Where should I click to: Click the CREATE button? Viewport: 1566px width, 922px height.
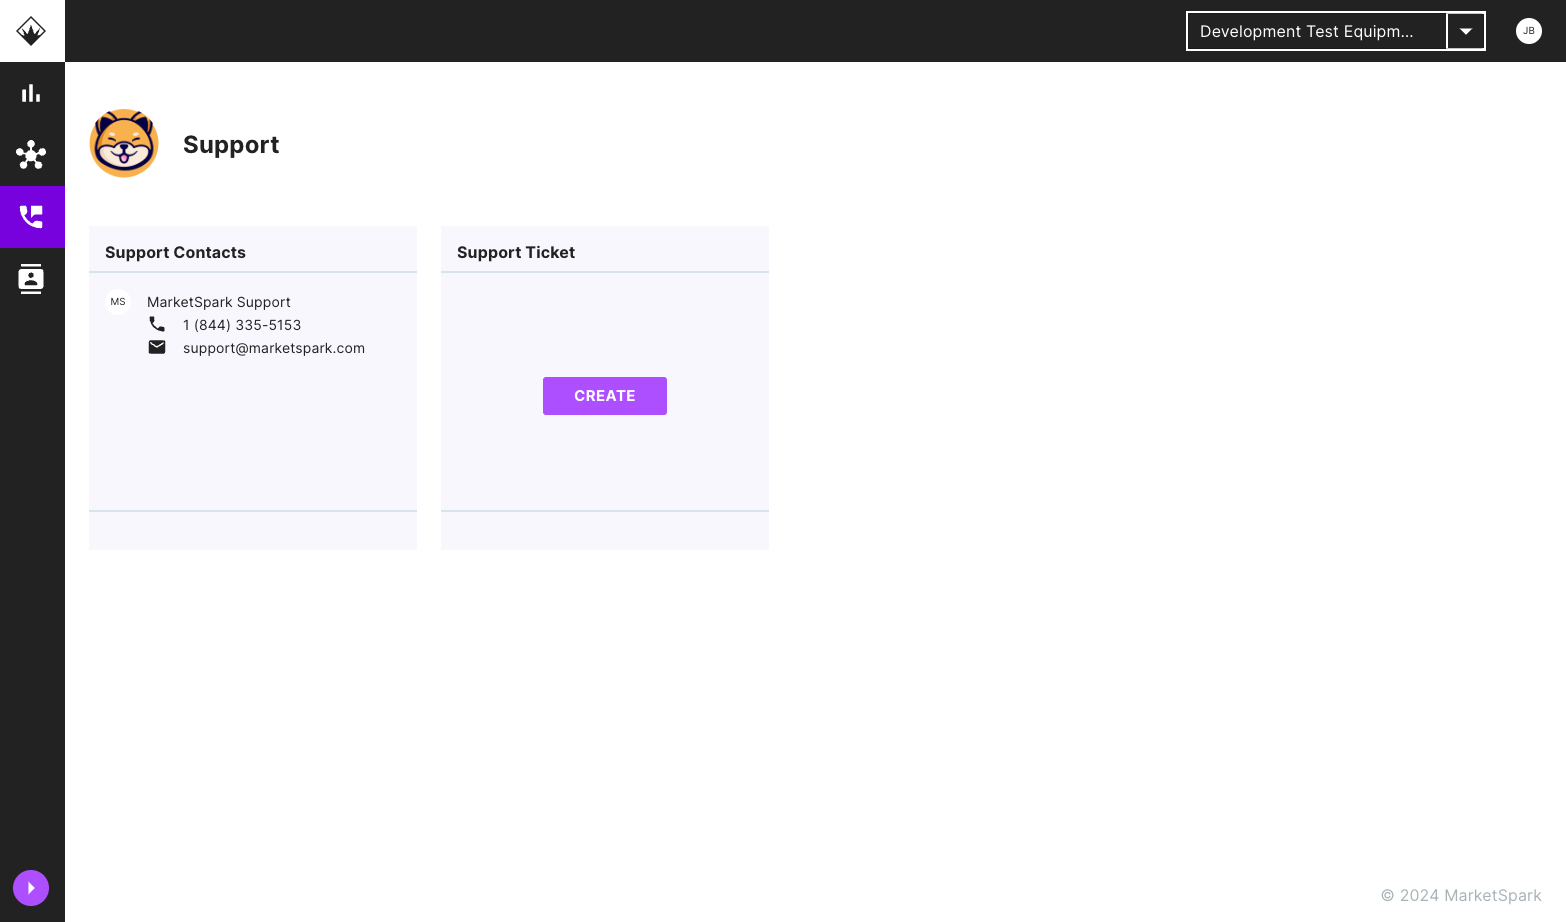[x=604, y=396]
